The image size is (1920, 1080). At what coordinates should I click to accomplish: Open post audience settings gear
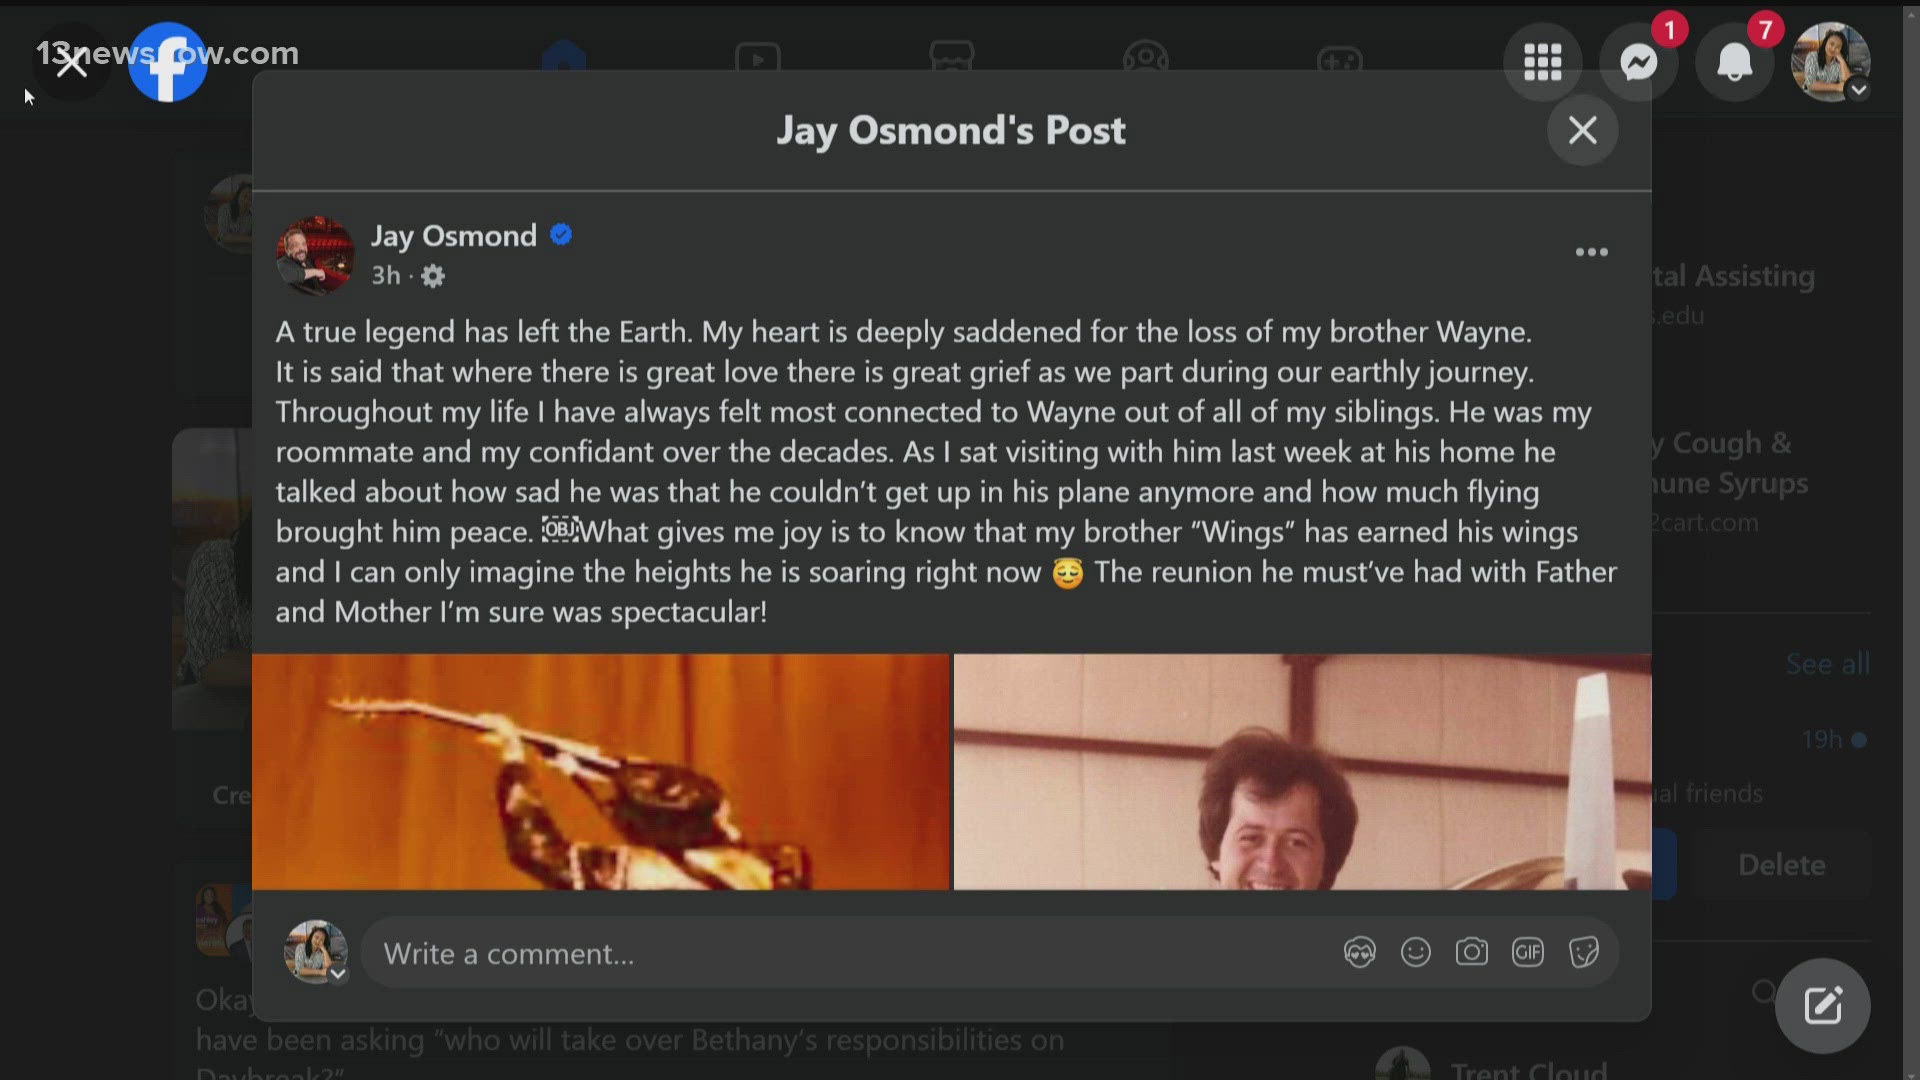point(433,276)
